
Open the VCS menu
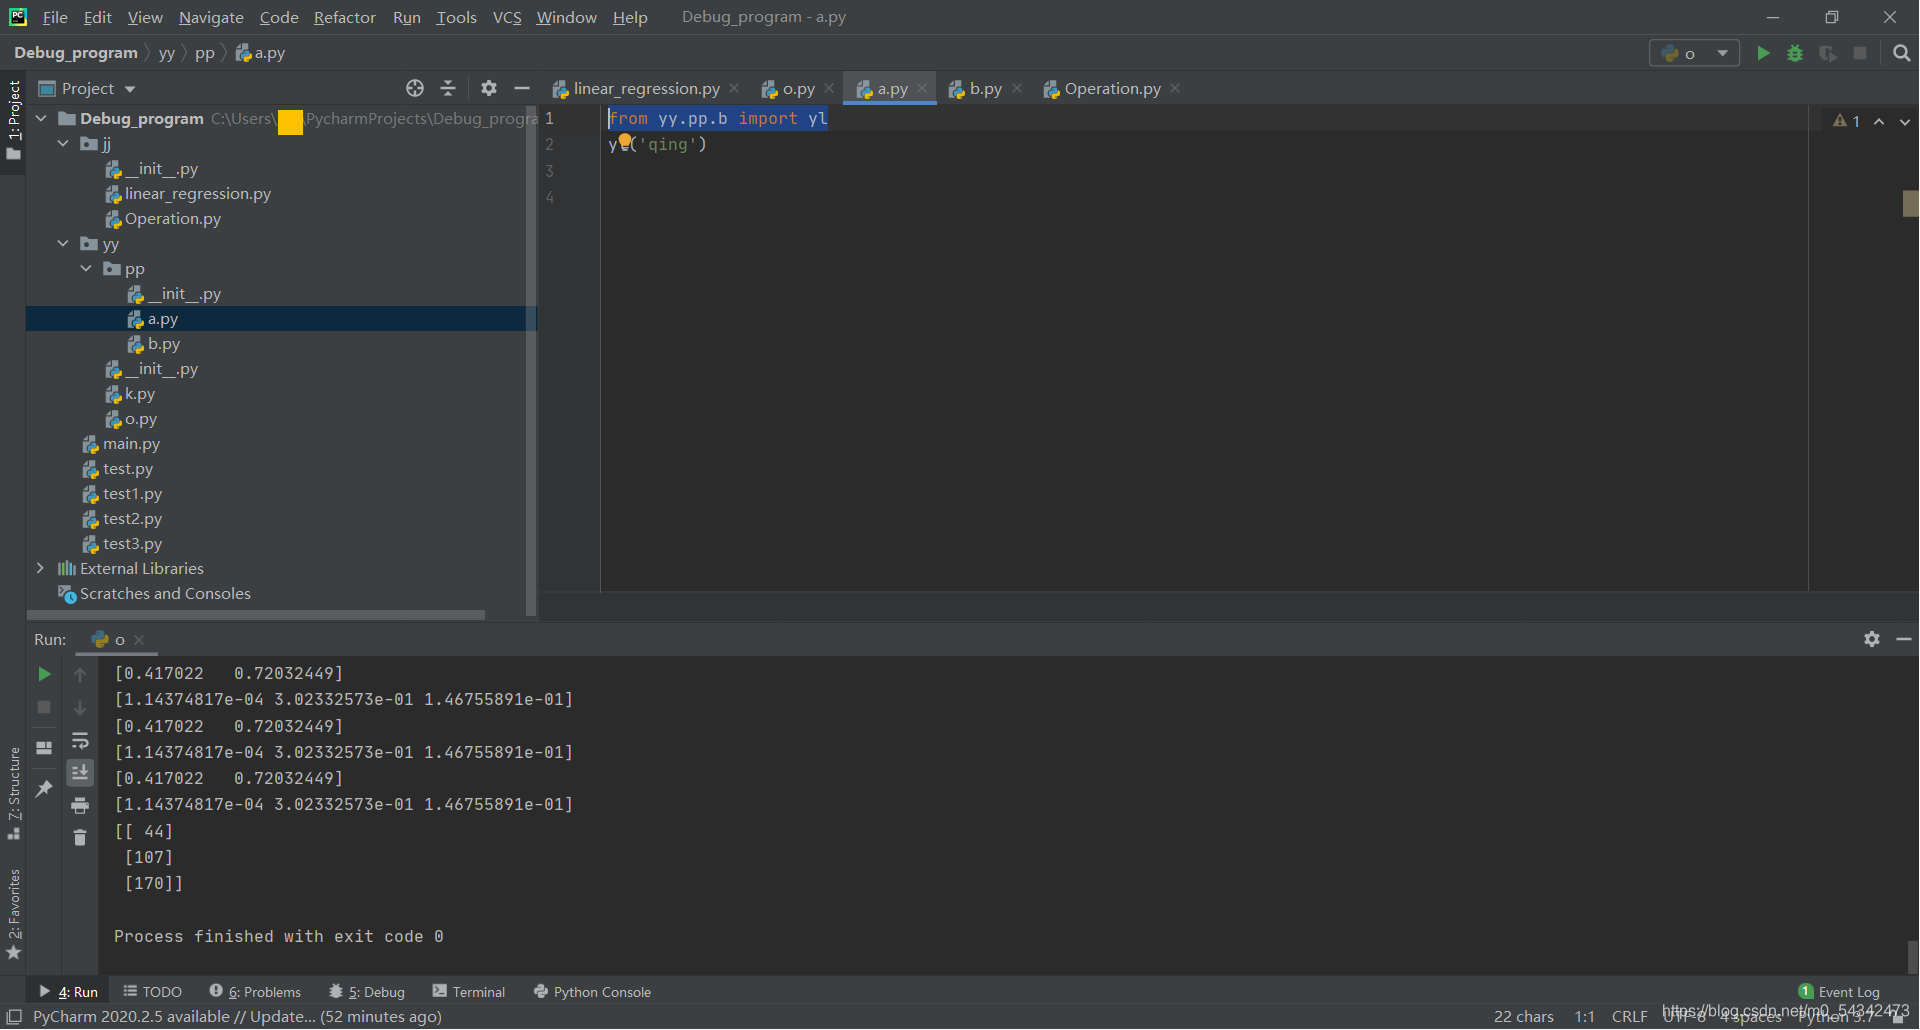coord(507,17)
